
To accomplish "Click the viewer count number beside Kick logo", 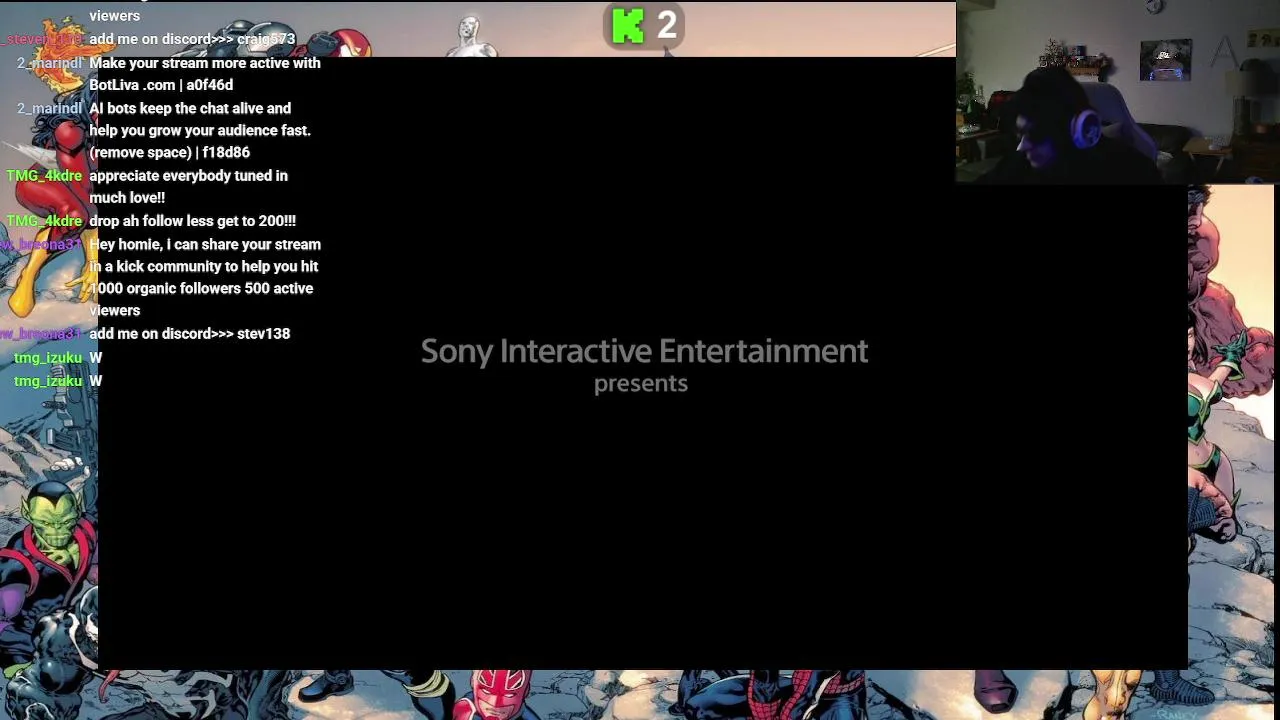I will 667,26.
